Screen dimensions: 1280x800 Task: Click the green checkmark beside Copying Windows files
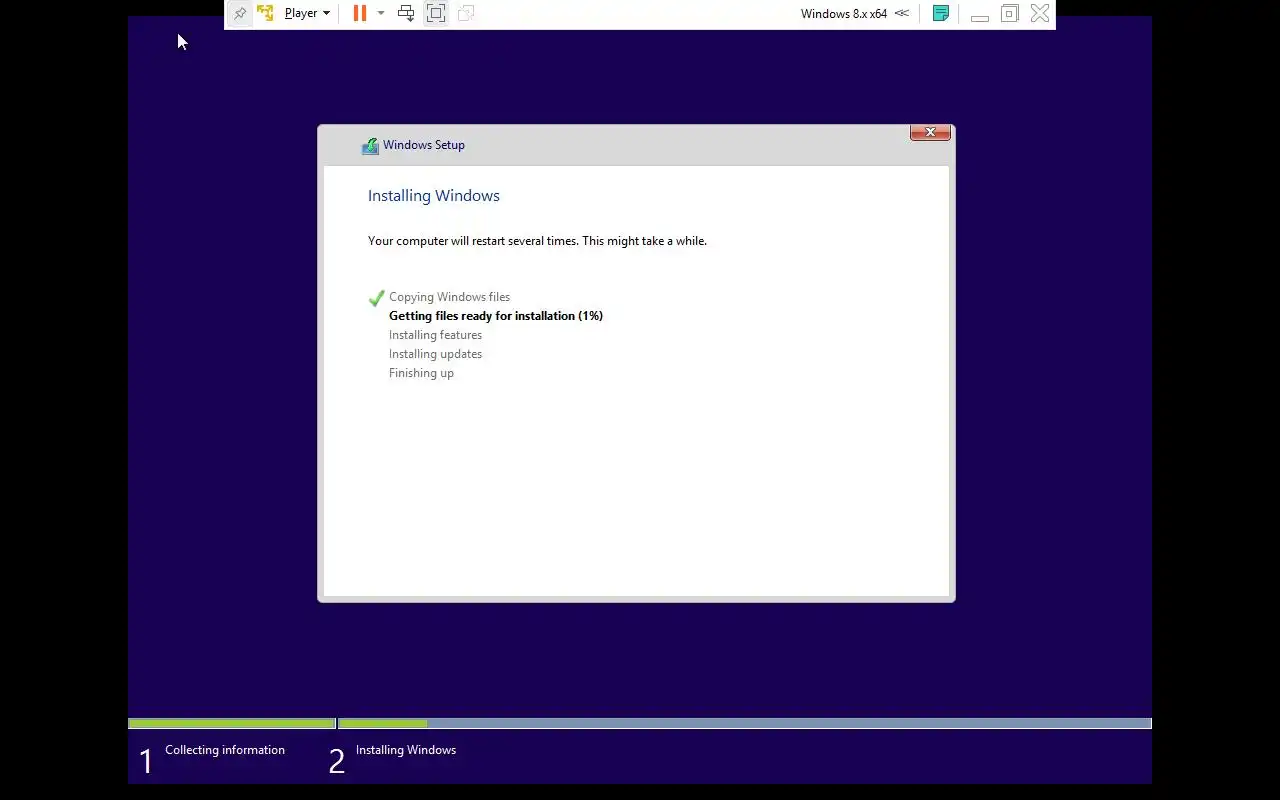[376, 297]
